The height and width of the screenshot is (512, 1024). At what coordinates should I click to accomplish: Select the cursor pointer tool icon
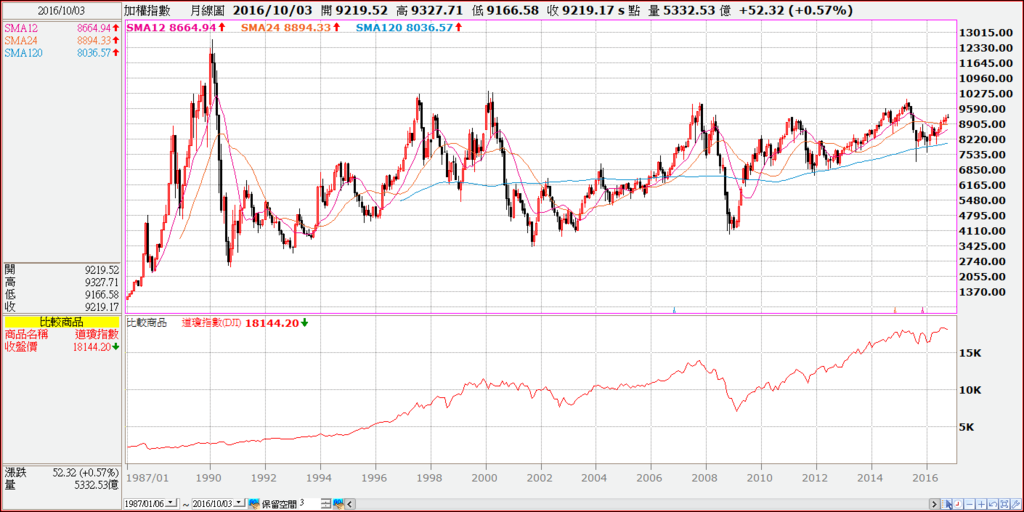click(x=946, y=504)
